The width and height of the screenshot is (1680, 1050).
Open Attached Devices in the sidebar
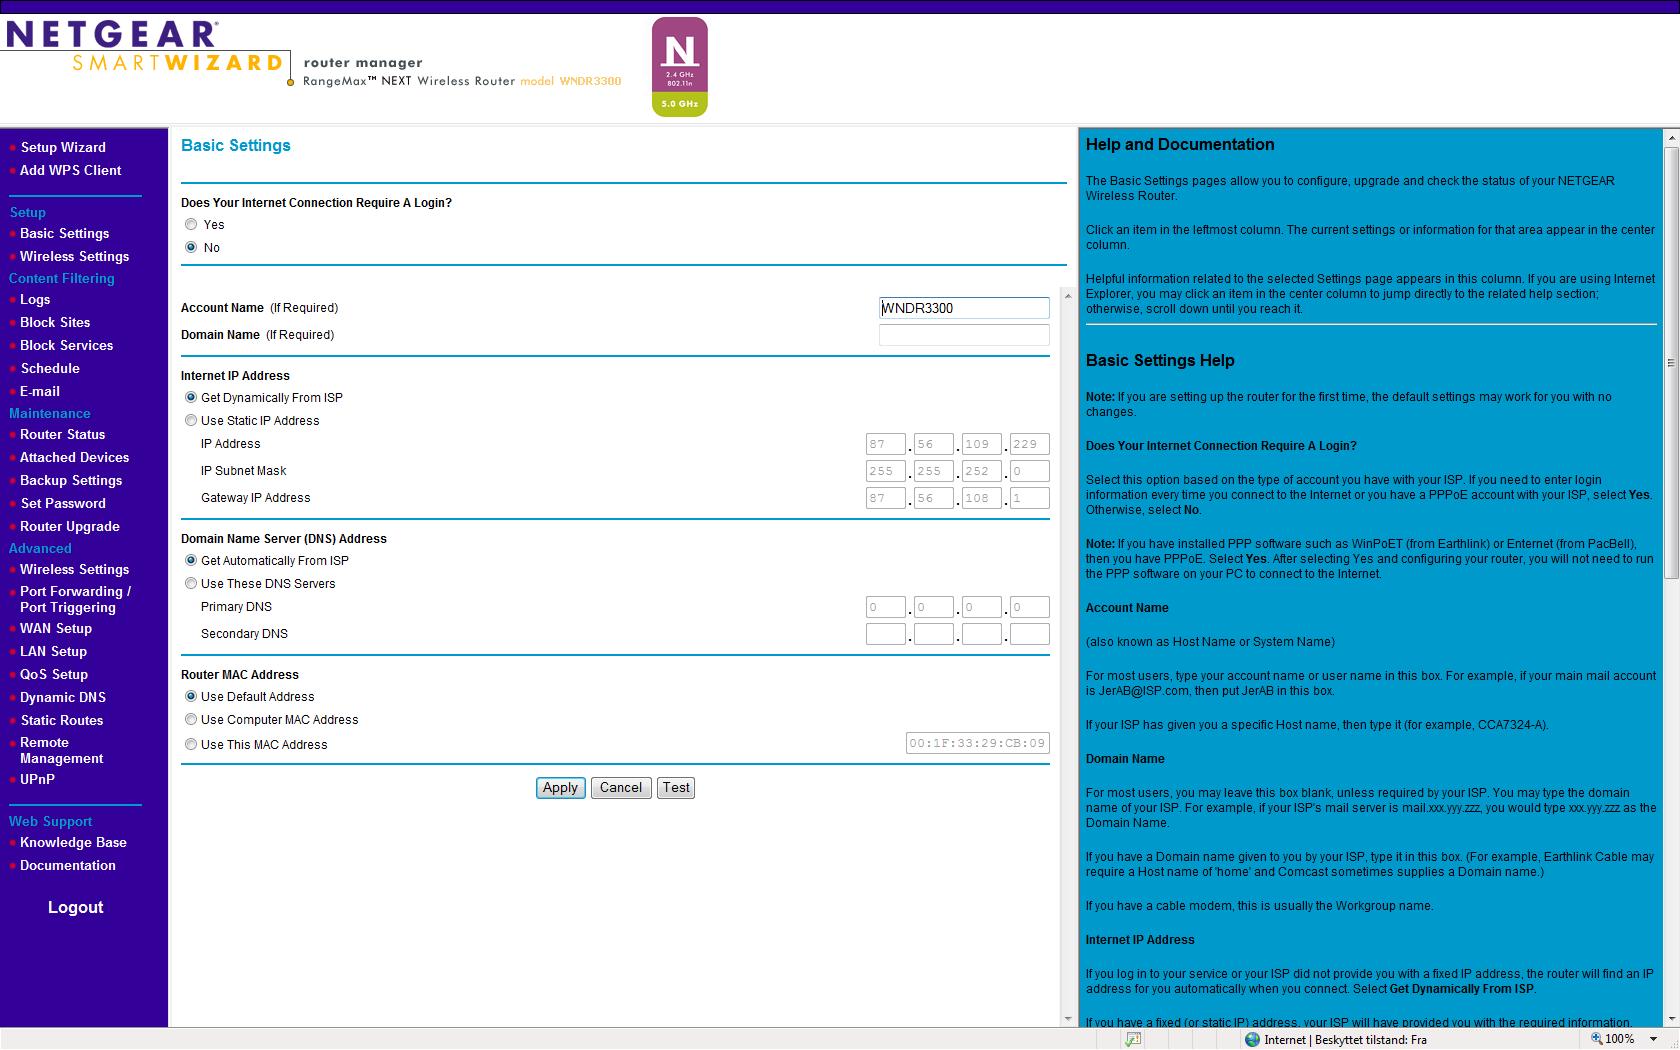[74, 457]
